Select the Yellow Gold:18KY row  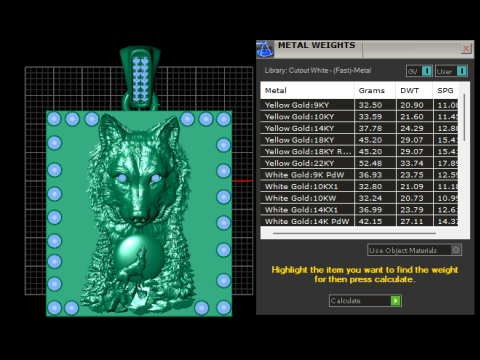click(359, 140)
